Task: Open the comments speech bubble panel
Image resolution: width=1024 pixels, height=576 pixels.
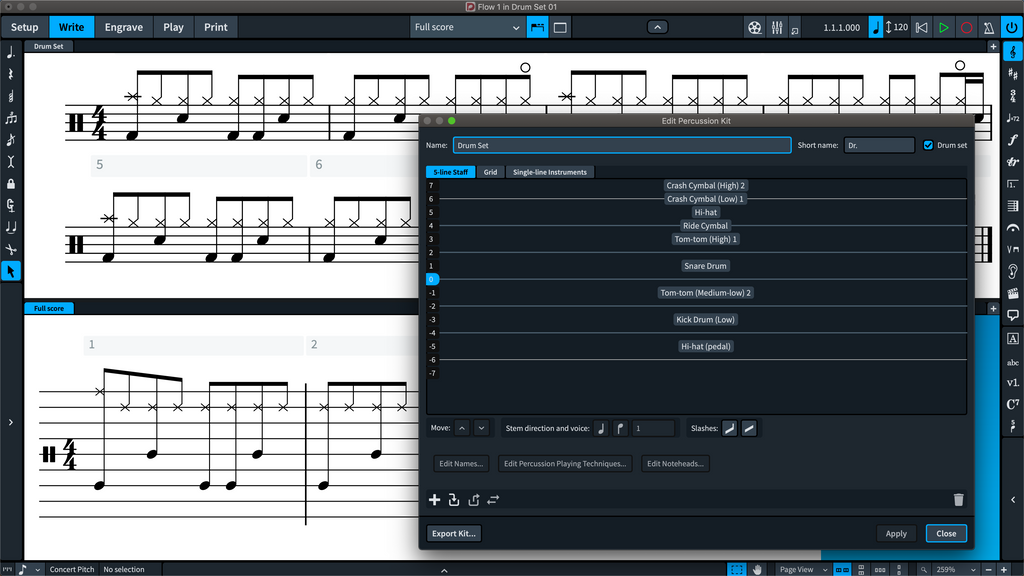Action: point(1013,315)
